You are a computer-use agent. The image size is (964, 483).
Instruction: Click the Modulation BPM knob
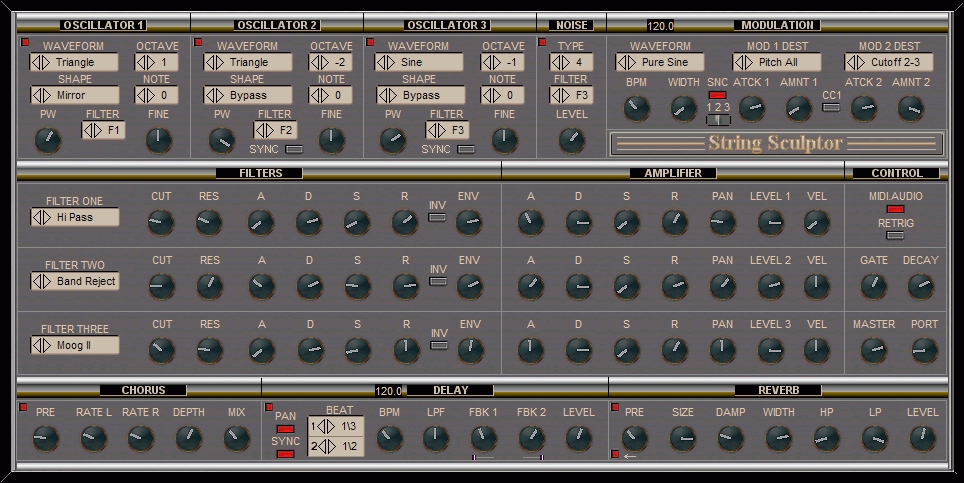point(636,109)
